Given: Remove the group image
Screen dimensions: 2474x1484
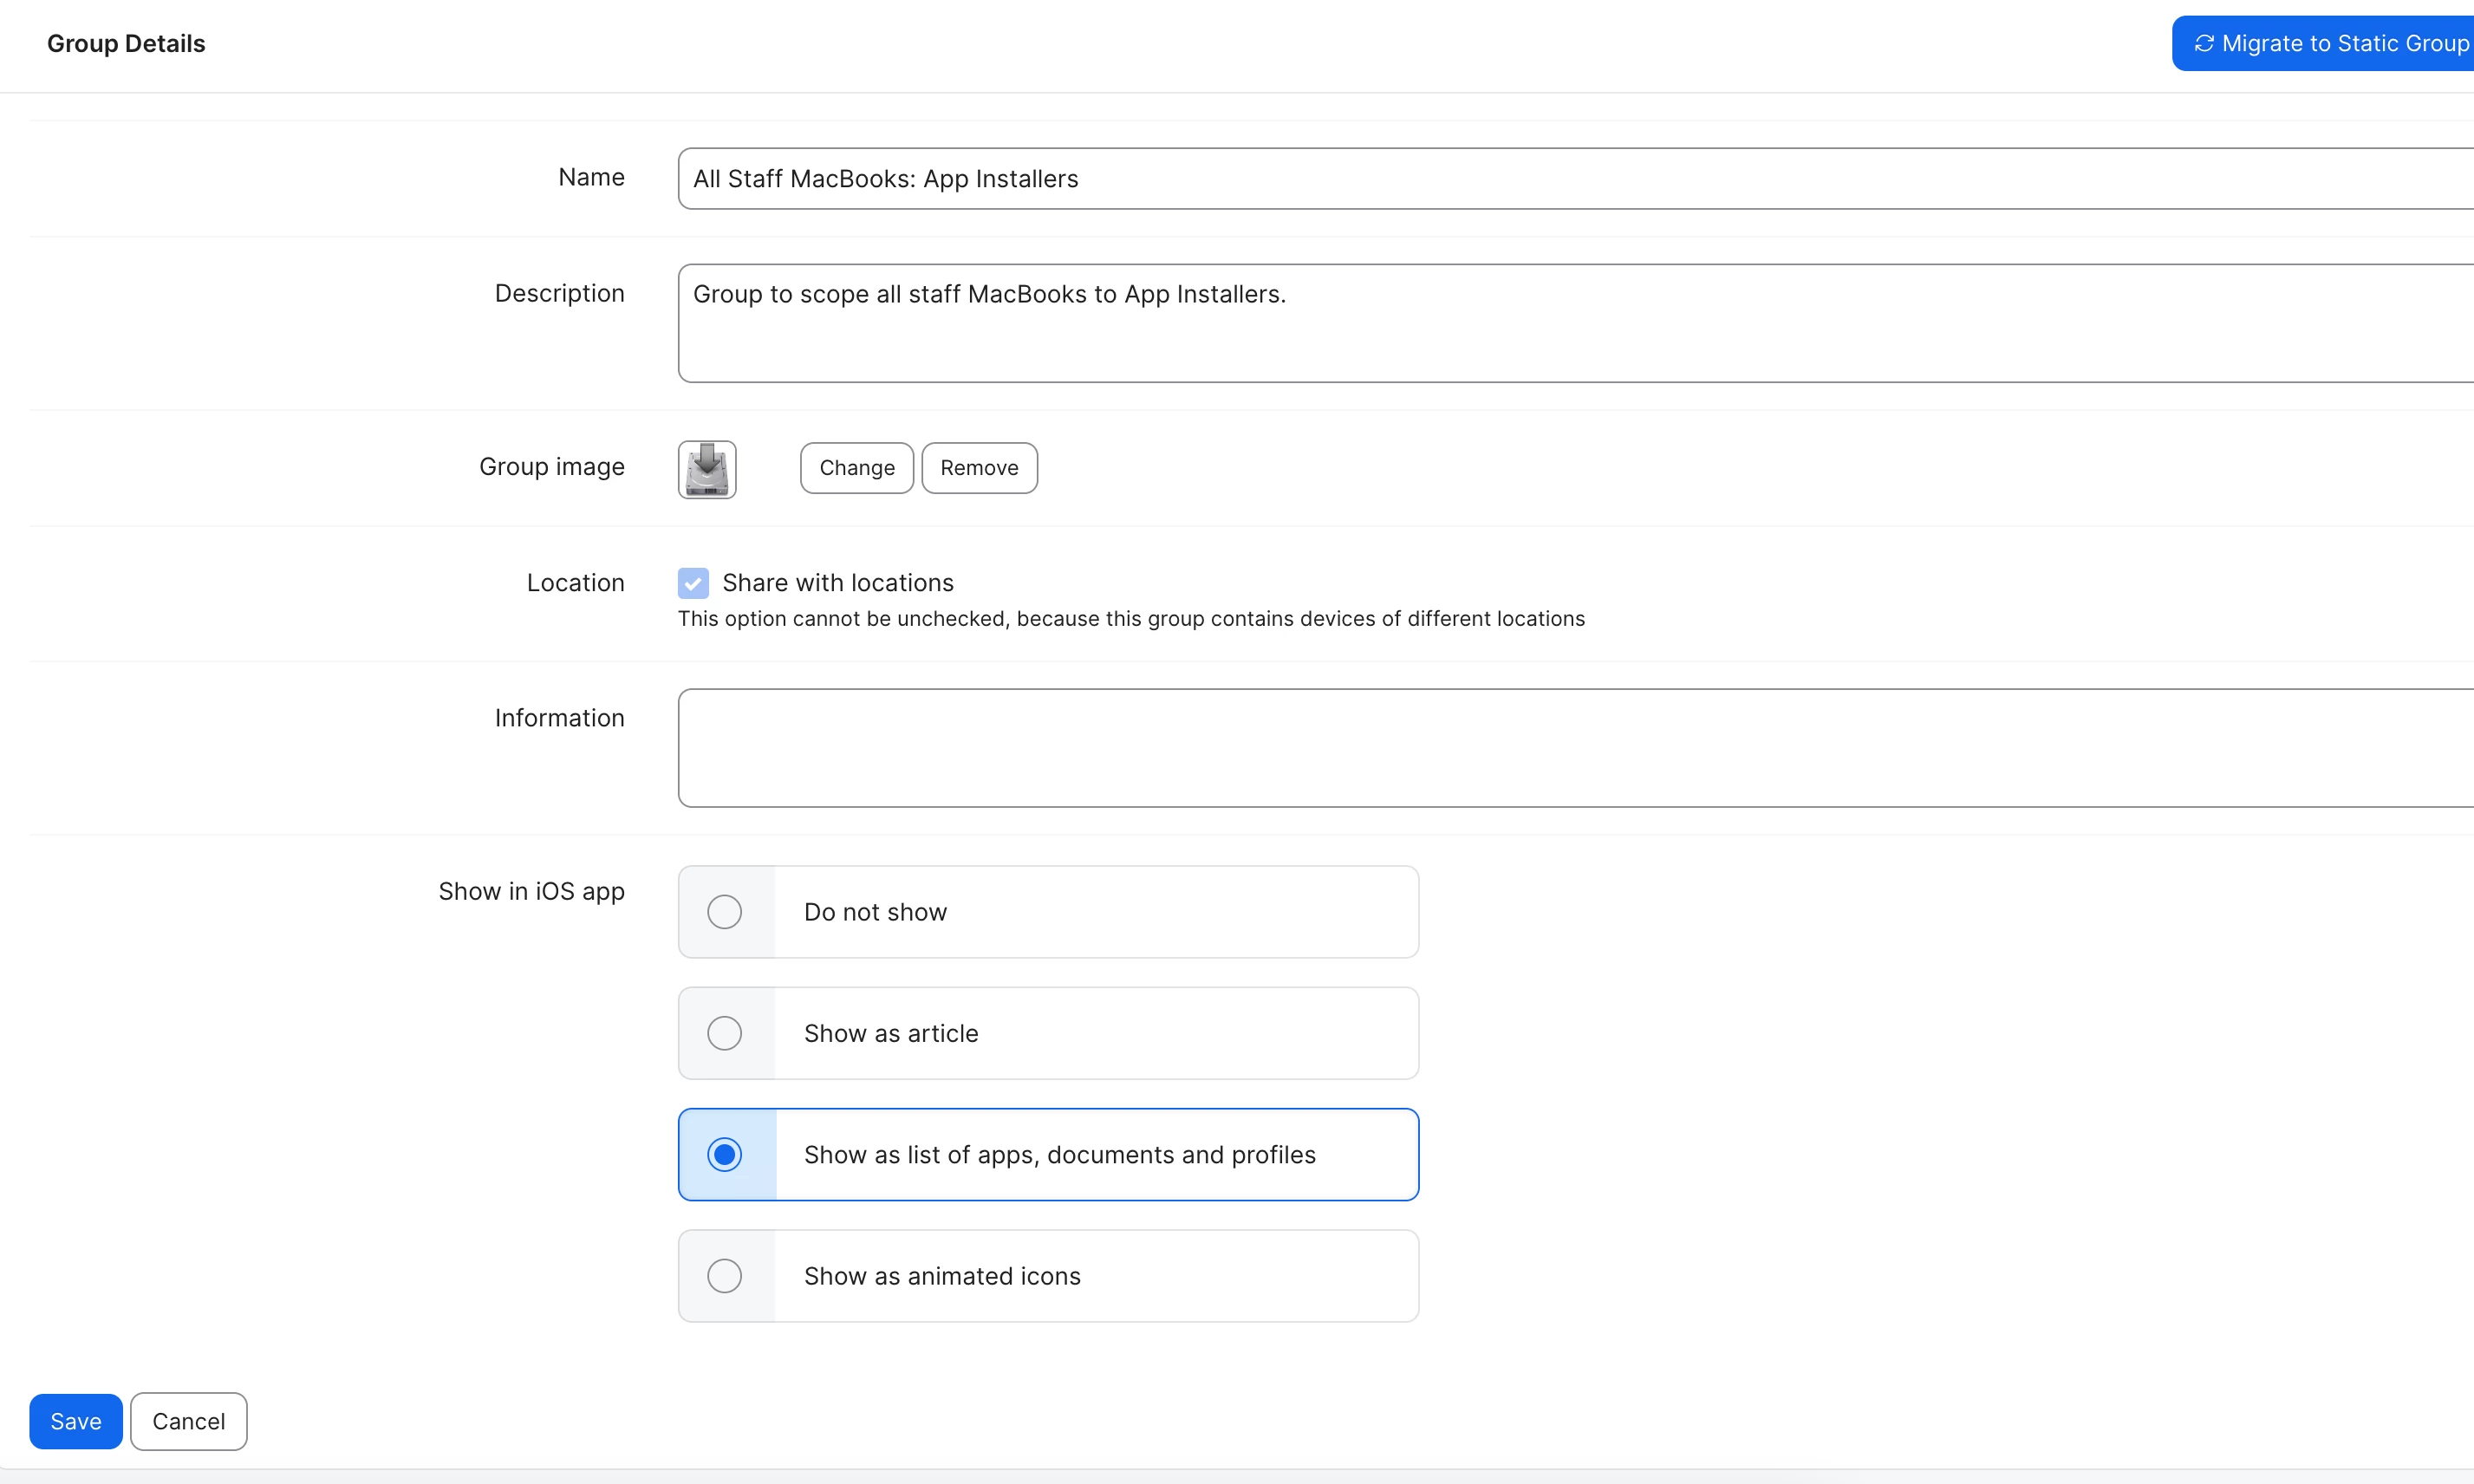Looking at the screenshot, I should (979, 468).
